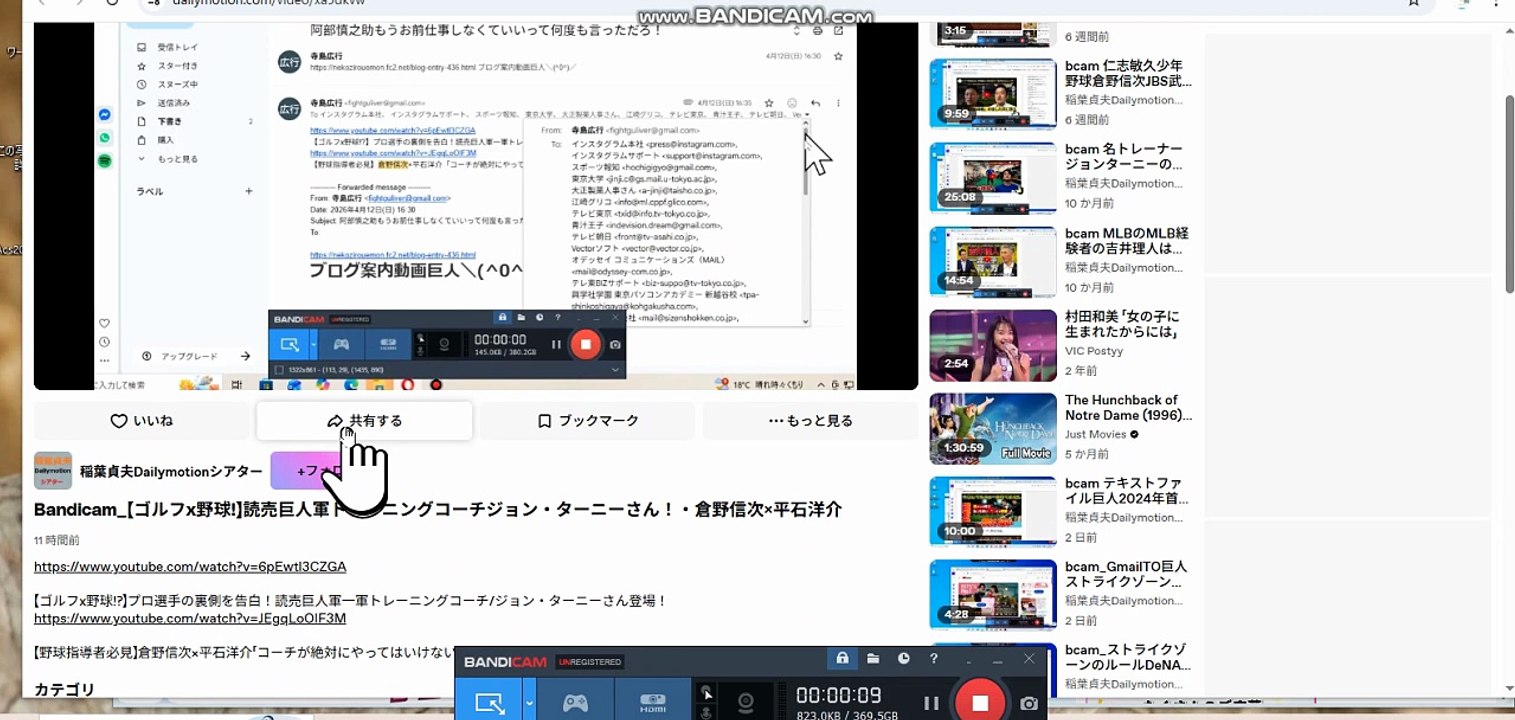Click the カテゴリ heading
The image size is (1515, 720).
tap(64, 690)
